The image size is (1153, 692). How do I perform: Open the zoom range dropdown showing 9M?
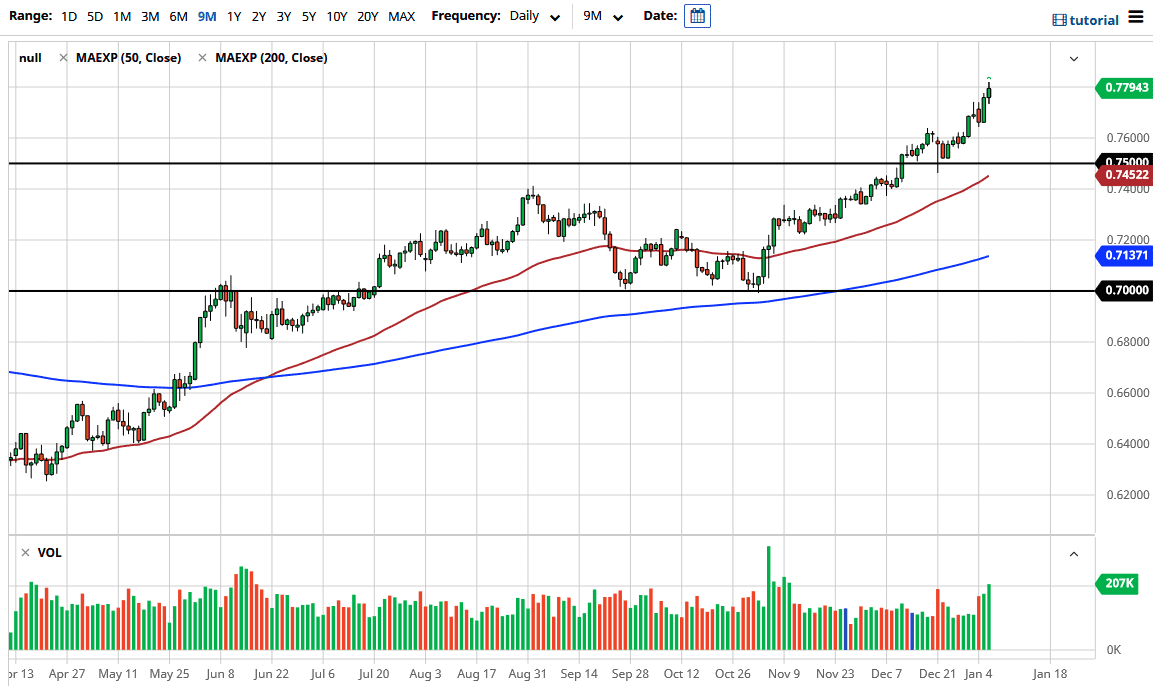(601, 16)
